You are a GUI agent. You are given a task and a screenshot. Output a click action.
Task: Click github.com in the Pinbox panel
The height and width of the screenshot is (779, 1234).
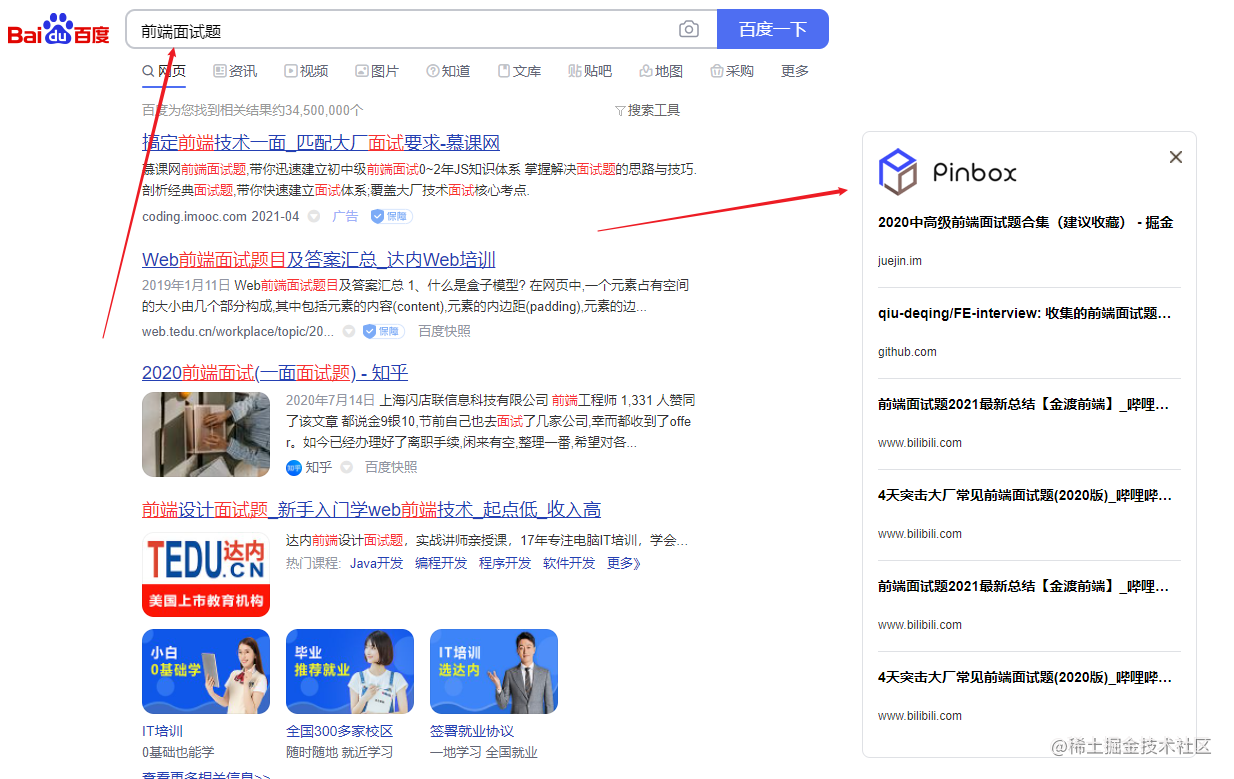pos(908,352)
